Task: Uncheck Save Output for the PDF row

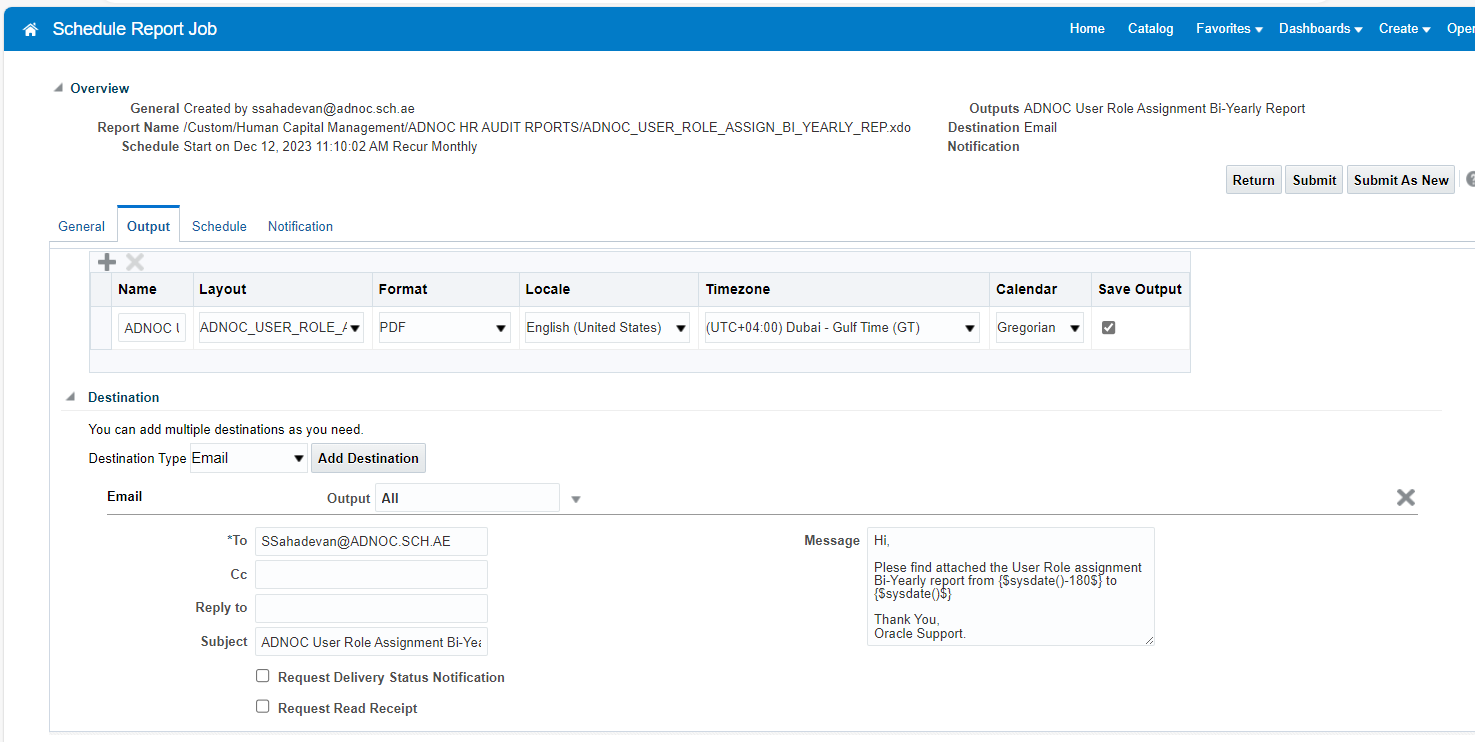Action: (1108, 327)
